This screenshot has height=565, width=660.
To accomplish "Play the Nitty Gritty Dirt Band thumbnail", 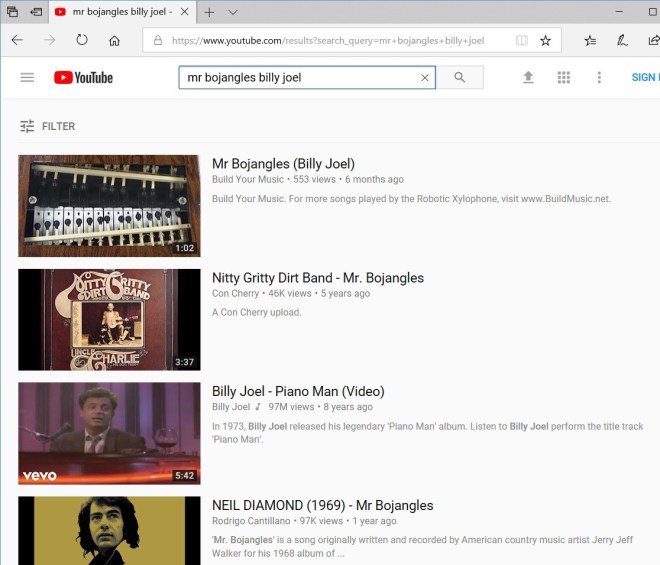I will 109,320.
